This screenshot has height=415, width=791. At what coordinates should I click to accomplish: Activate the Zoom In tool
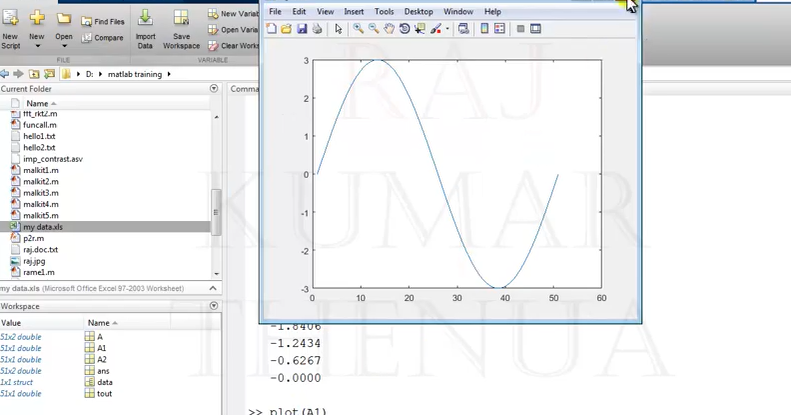358,29
